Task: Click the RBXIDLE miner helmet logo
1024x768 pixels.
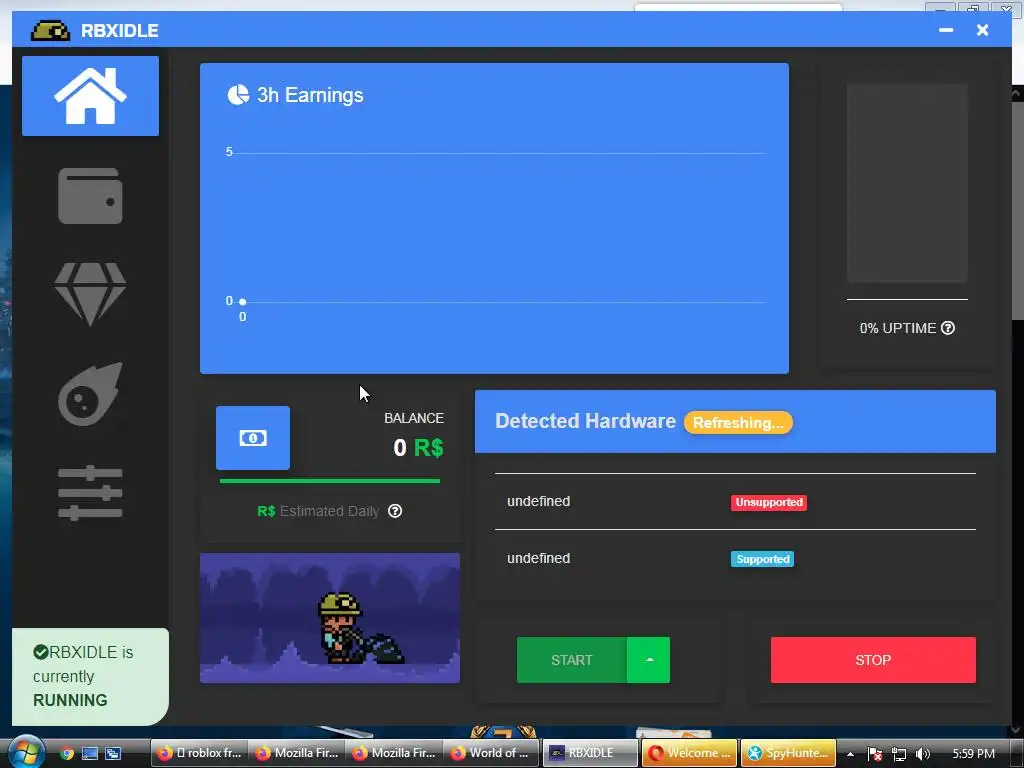Action: tap(50, 30)
